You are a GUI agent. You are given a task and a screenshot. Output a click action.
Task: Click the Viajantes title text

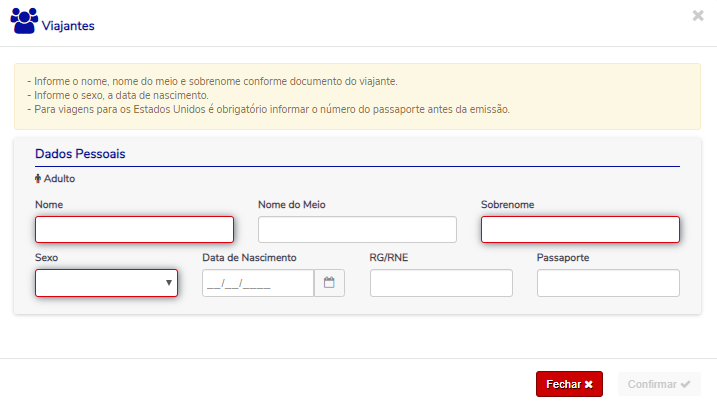point(68,26)
